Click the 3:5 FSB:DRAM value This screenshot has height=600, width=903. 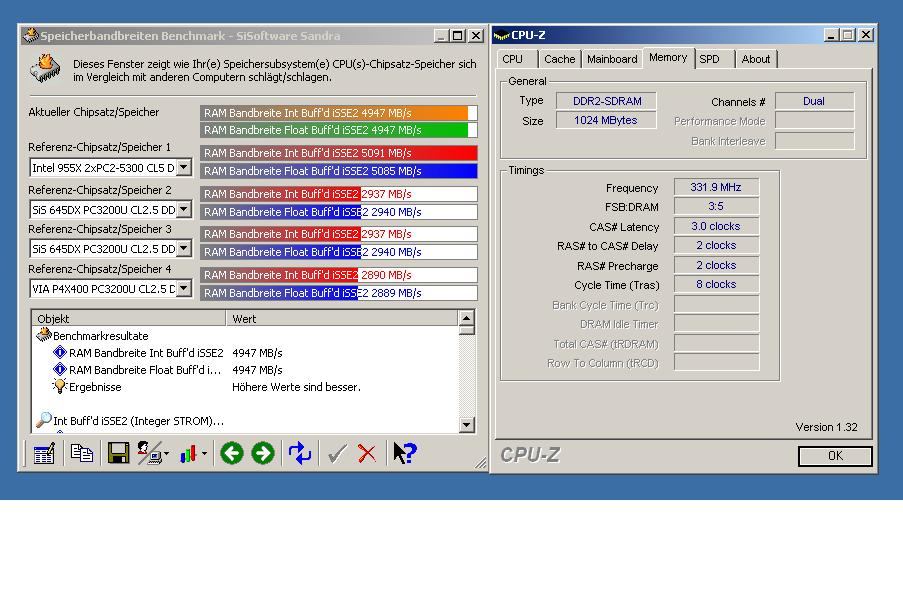coord(716,206)
